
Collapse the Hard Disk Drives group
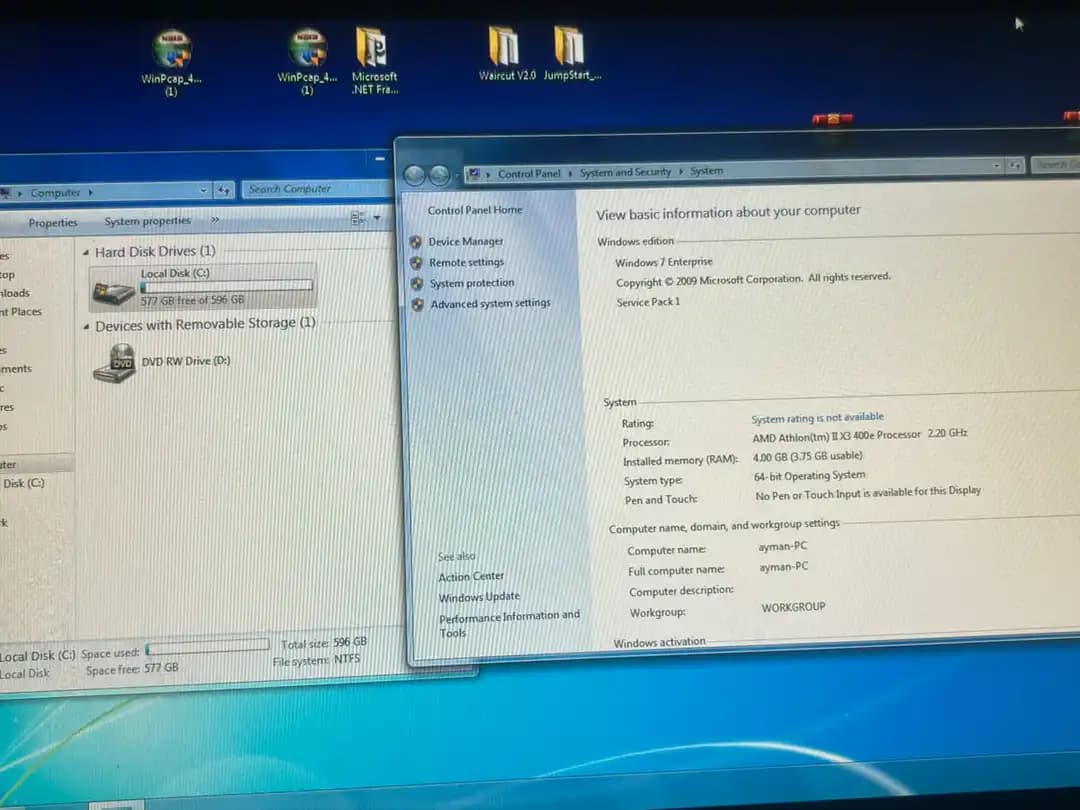click(x=86, y=253)
